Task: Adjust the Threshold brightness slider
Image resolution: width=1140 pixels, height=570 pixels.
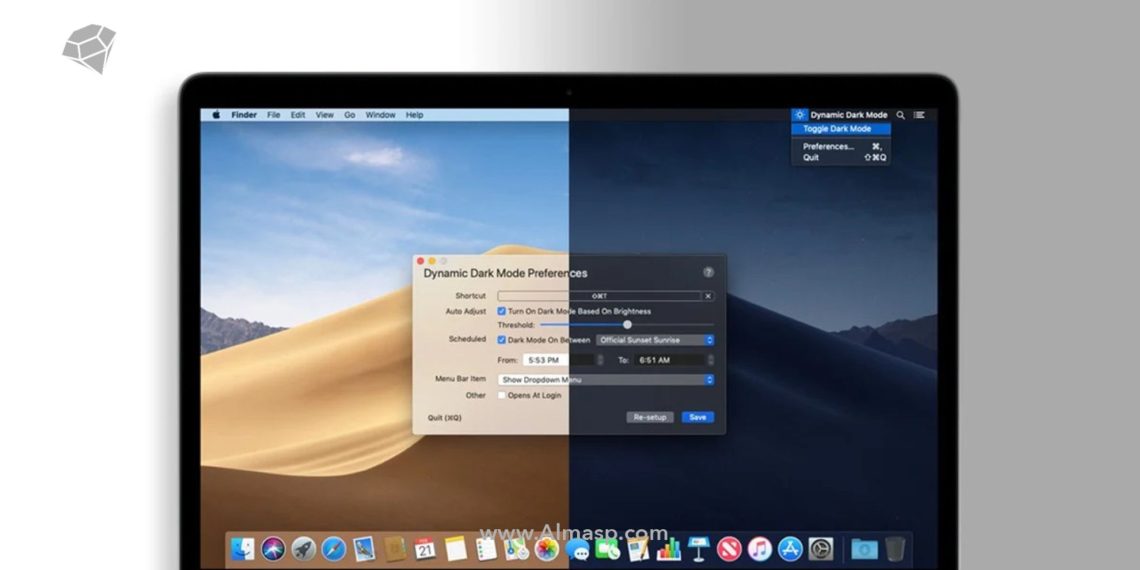Action: point(627,325)
